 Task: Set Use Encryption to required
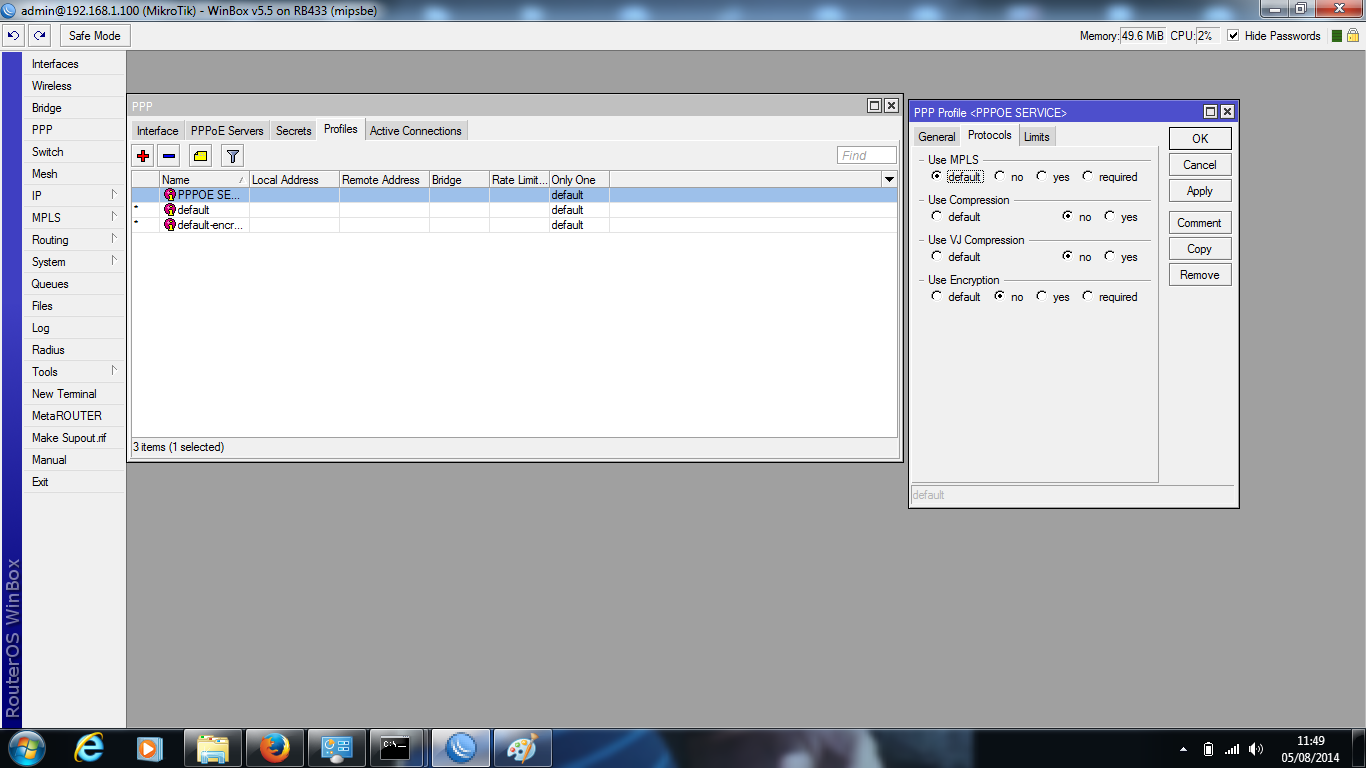(x=1087, y=296)
